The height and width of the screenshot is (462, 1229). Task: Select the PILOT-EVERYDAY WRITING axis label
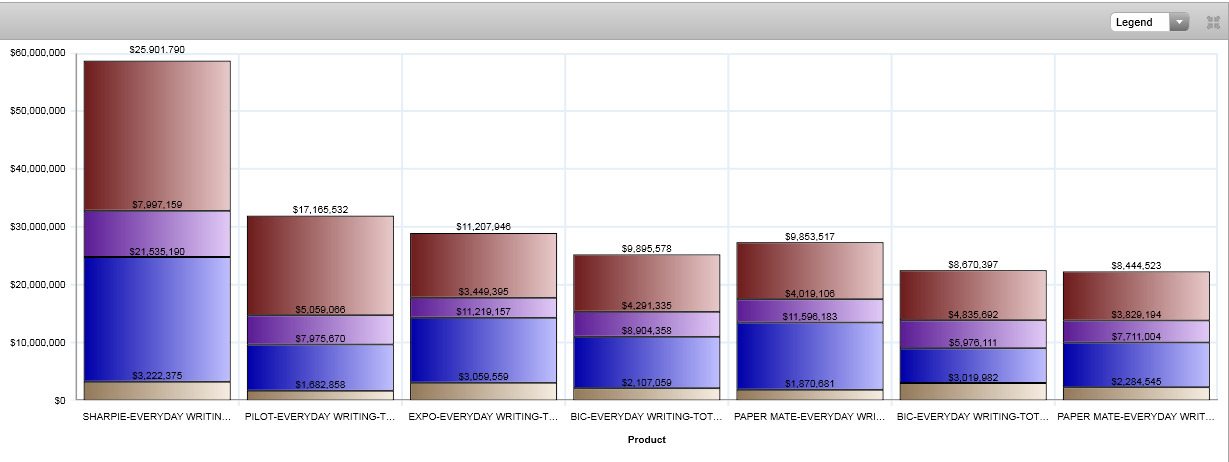coord(320,416)
